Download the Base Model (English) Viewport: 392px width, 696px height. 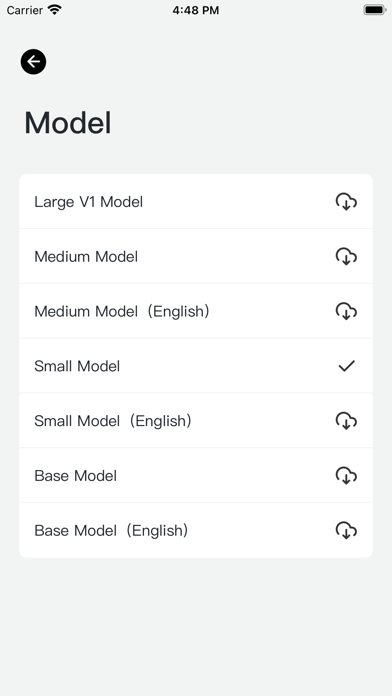(x=346, y=530)
